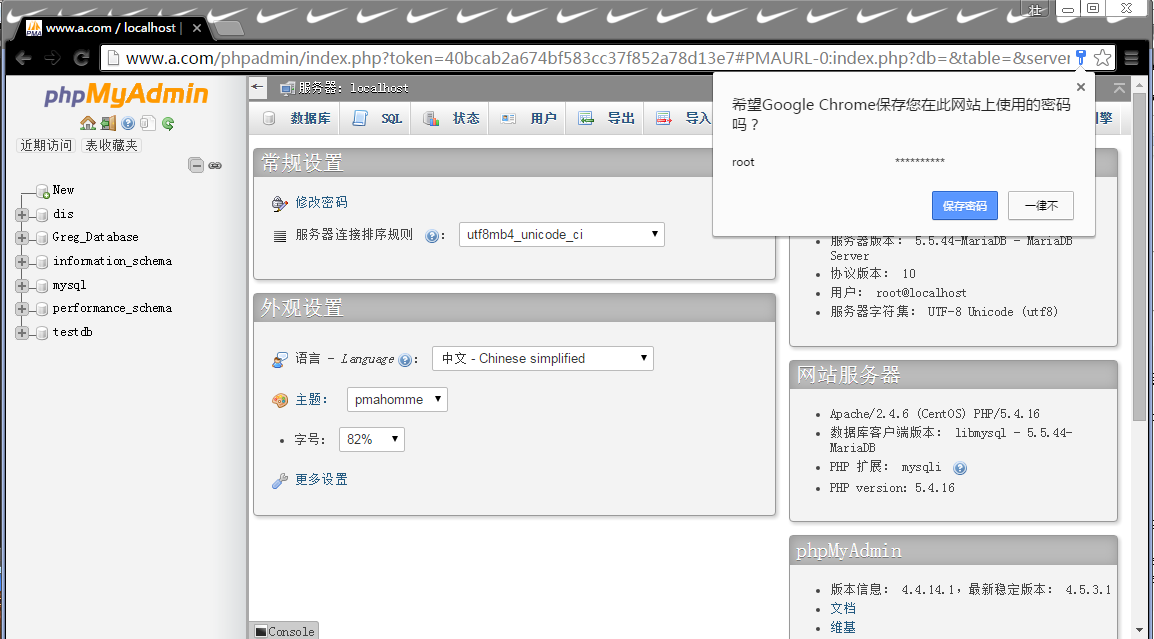Click the wrench icon beside 更多设置
Image resolution: width=1154 pixels, height=639 pixels.
pos(280,481)
